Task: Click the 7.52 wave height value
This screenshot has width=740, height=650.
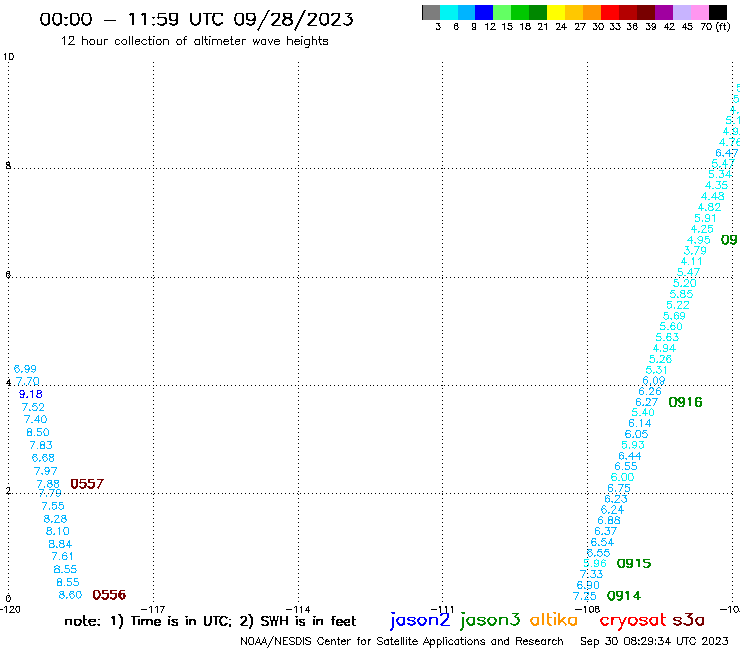Action: pos(33,407)
